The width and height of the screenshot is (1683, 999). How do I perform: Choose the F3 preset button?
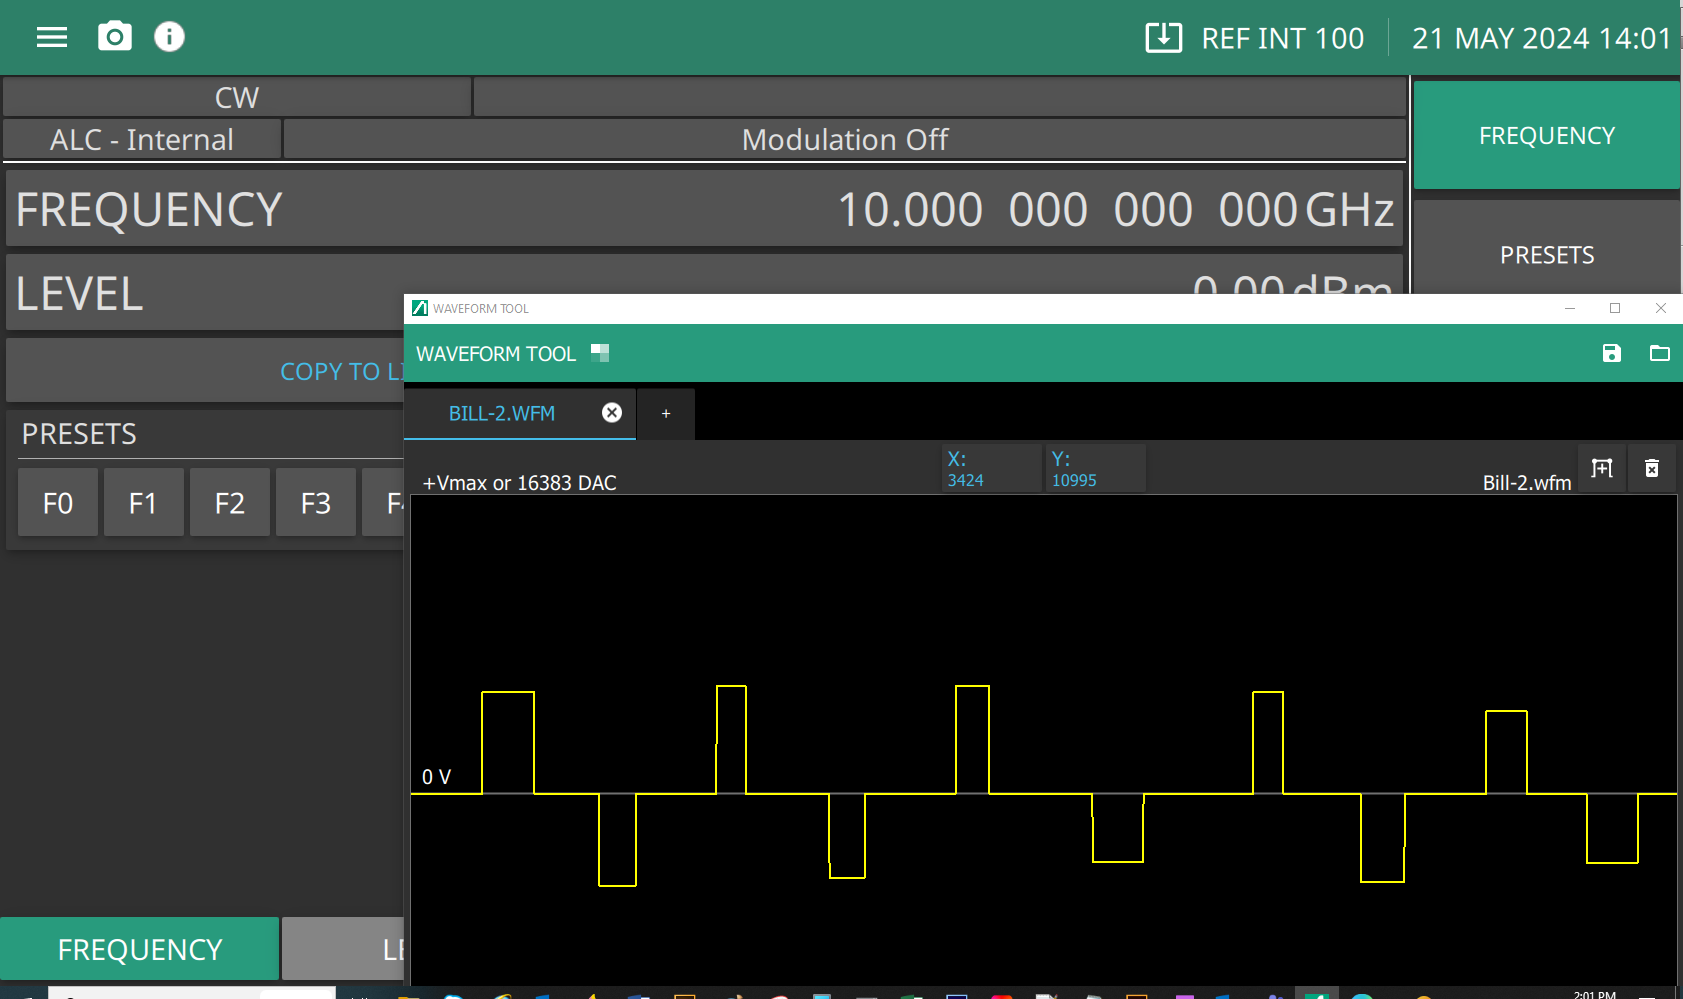tap(316, 503)
